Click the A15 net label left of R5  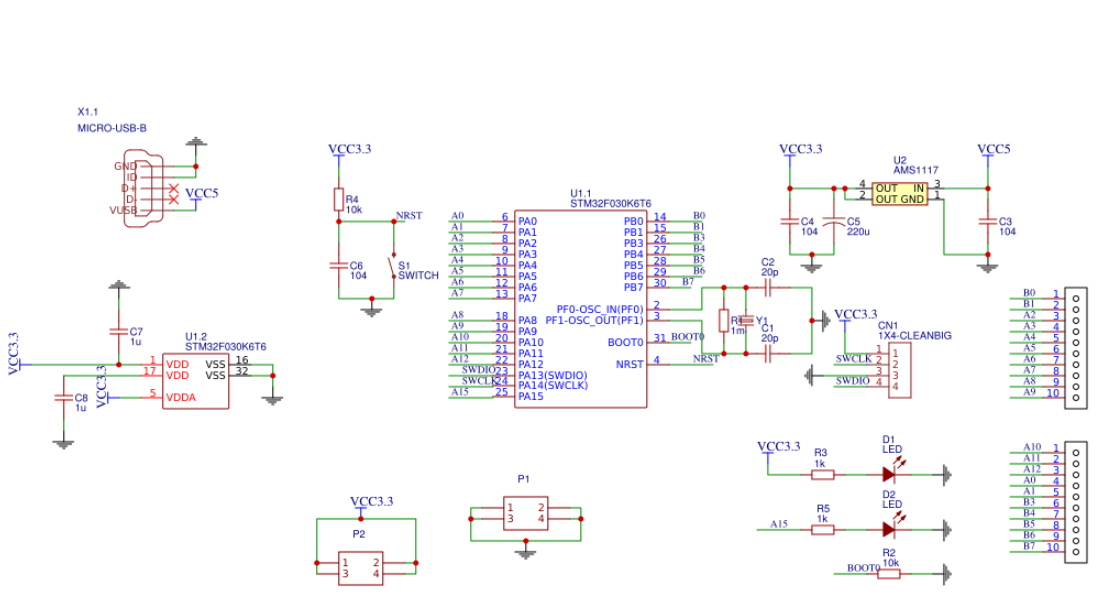pos(779,524)
